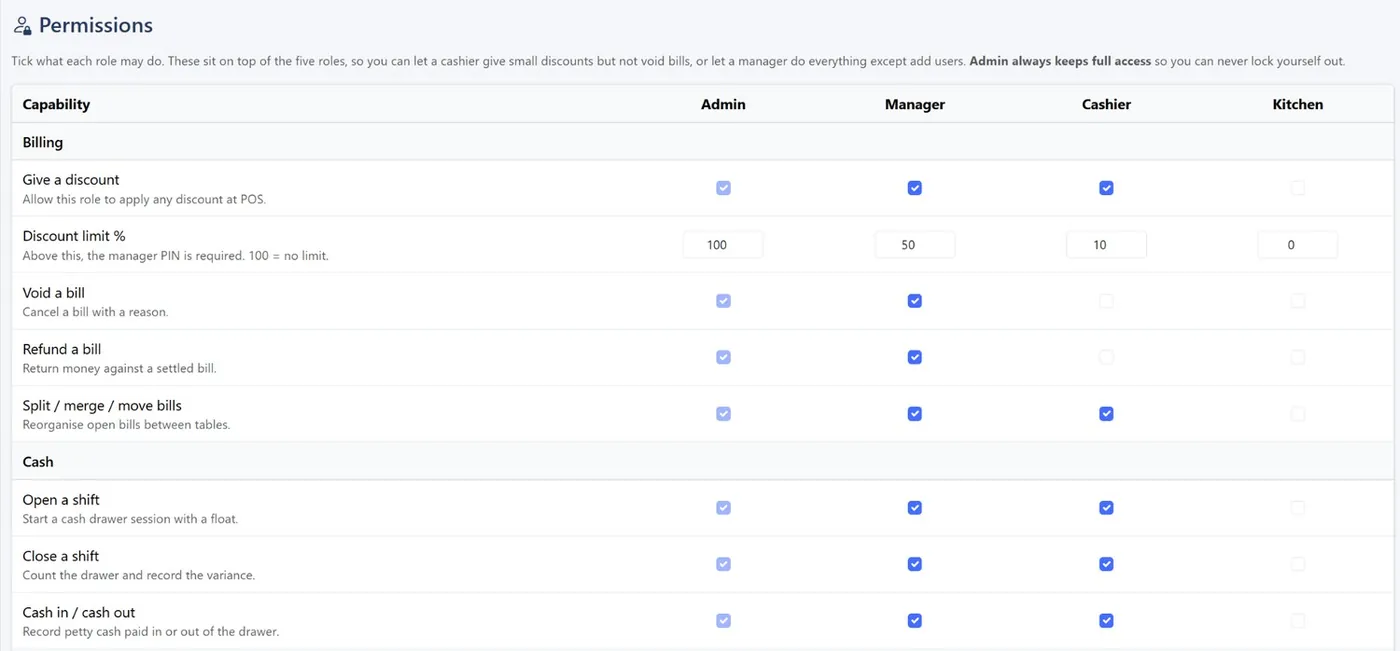Click the Cashier column header

1106,104
